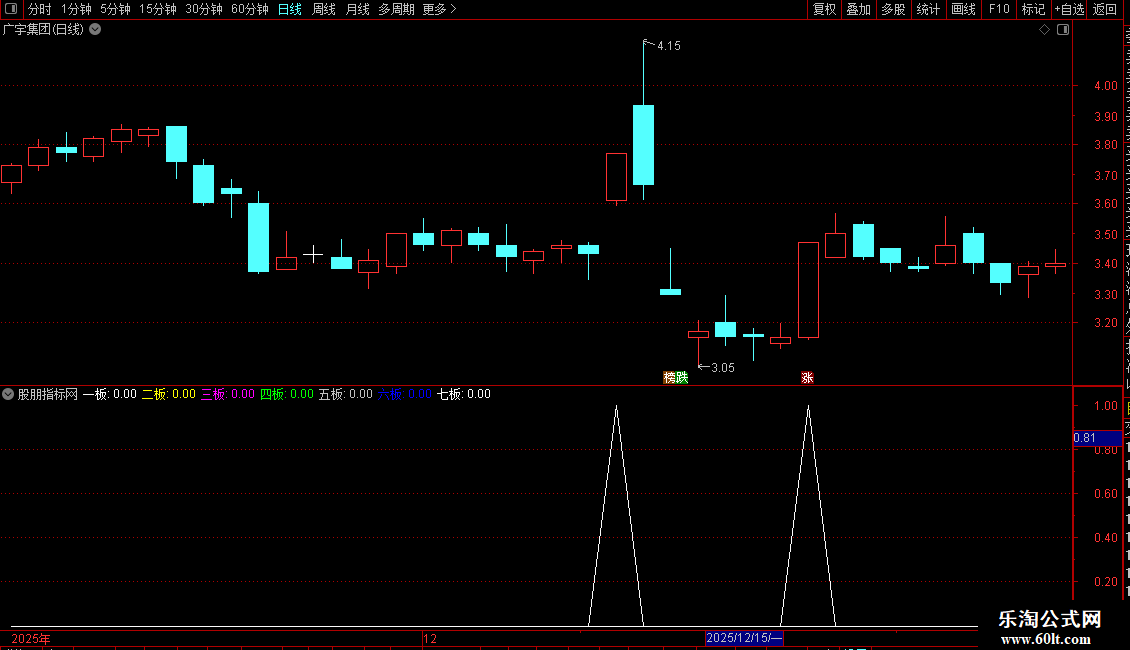Expand the 更多 periods menu
Screen dimensions: 1130x650
click(x=439, y=9)
